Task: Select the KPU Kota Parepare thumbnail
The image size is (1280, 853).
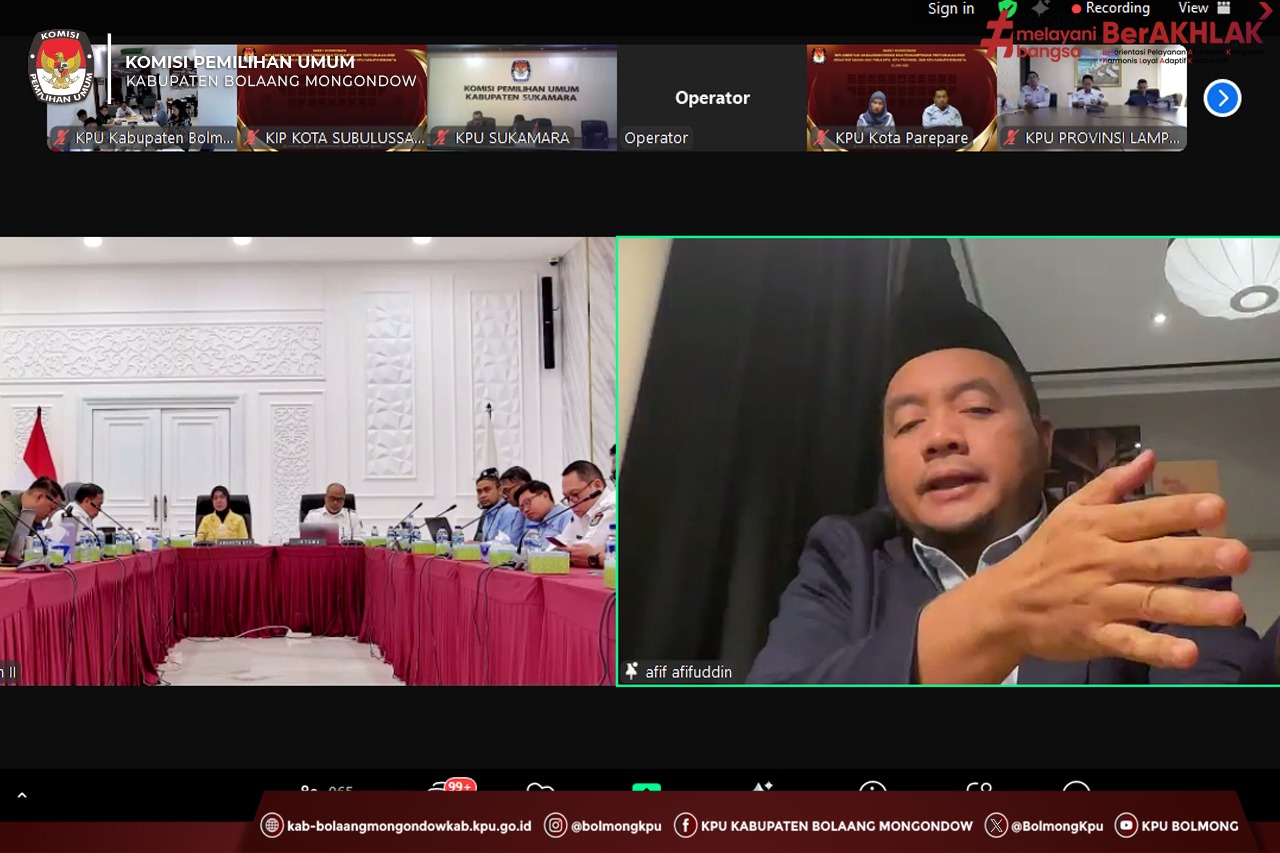Action: [x=902, y=97]
